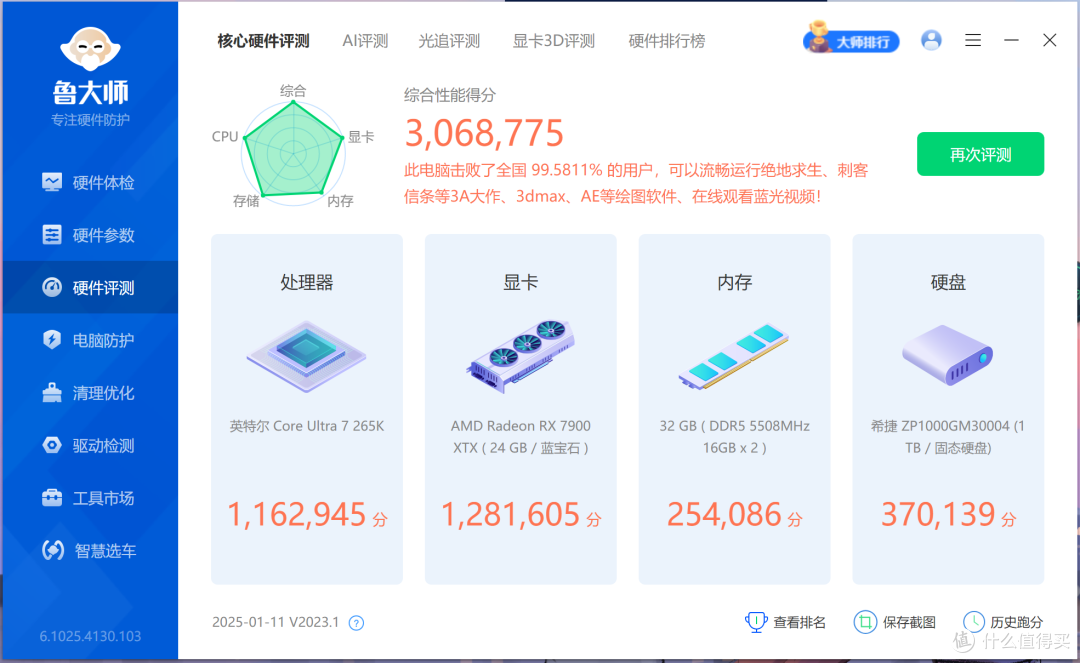
Task: Click the 硬件体检 monitor icon
Action: click(52, 182)
